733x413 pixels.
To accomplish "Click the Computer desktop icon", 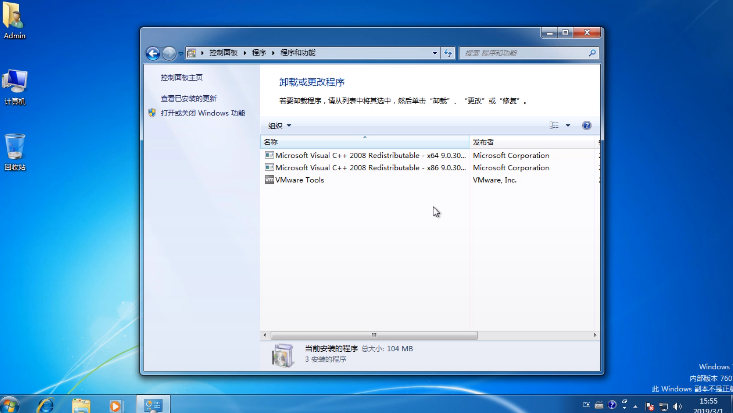I will click(x=14, y=87).
